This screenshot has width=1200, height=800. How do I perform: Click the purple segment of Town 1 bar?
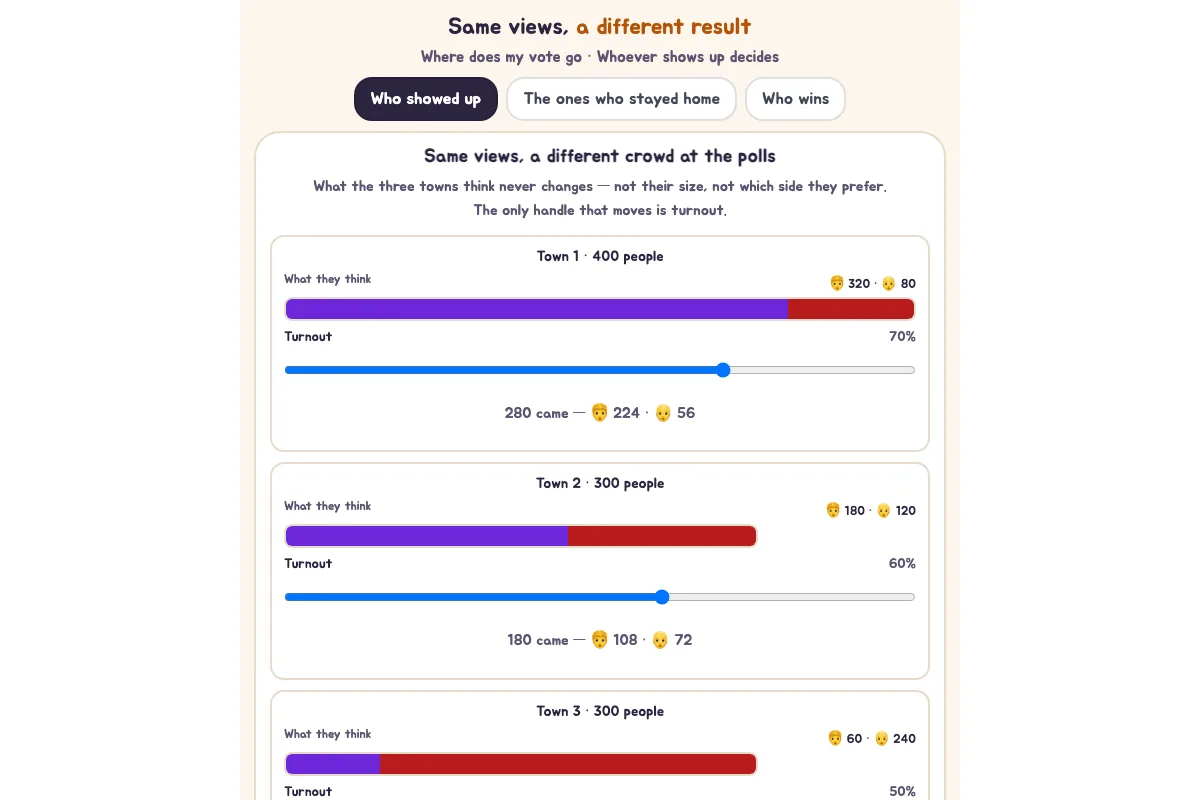[537, 309]
